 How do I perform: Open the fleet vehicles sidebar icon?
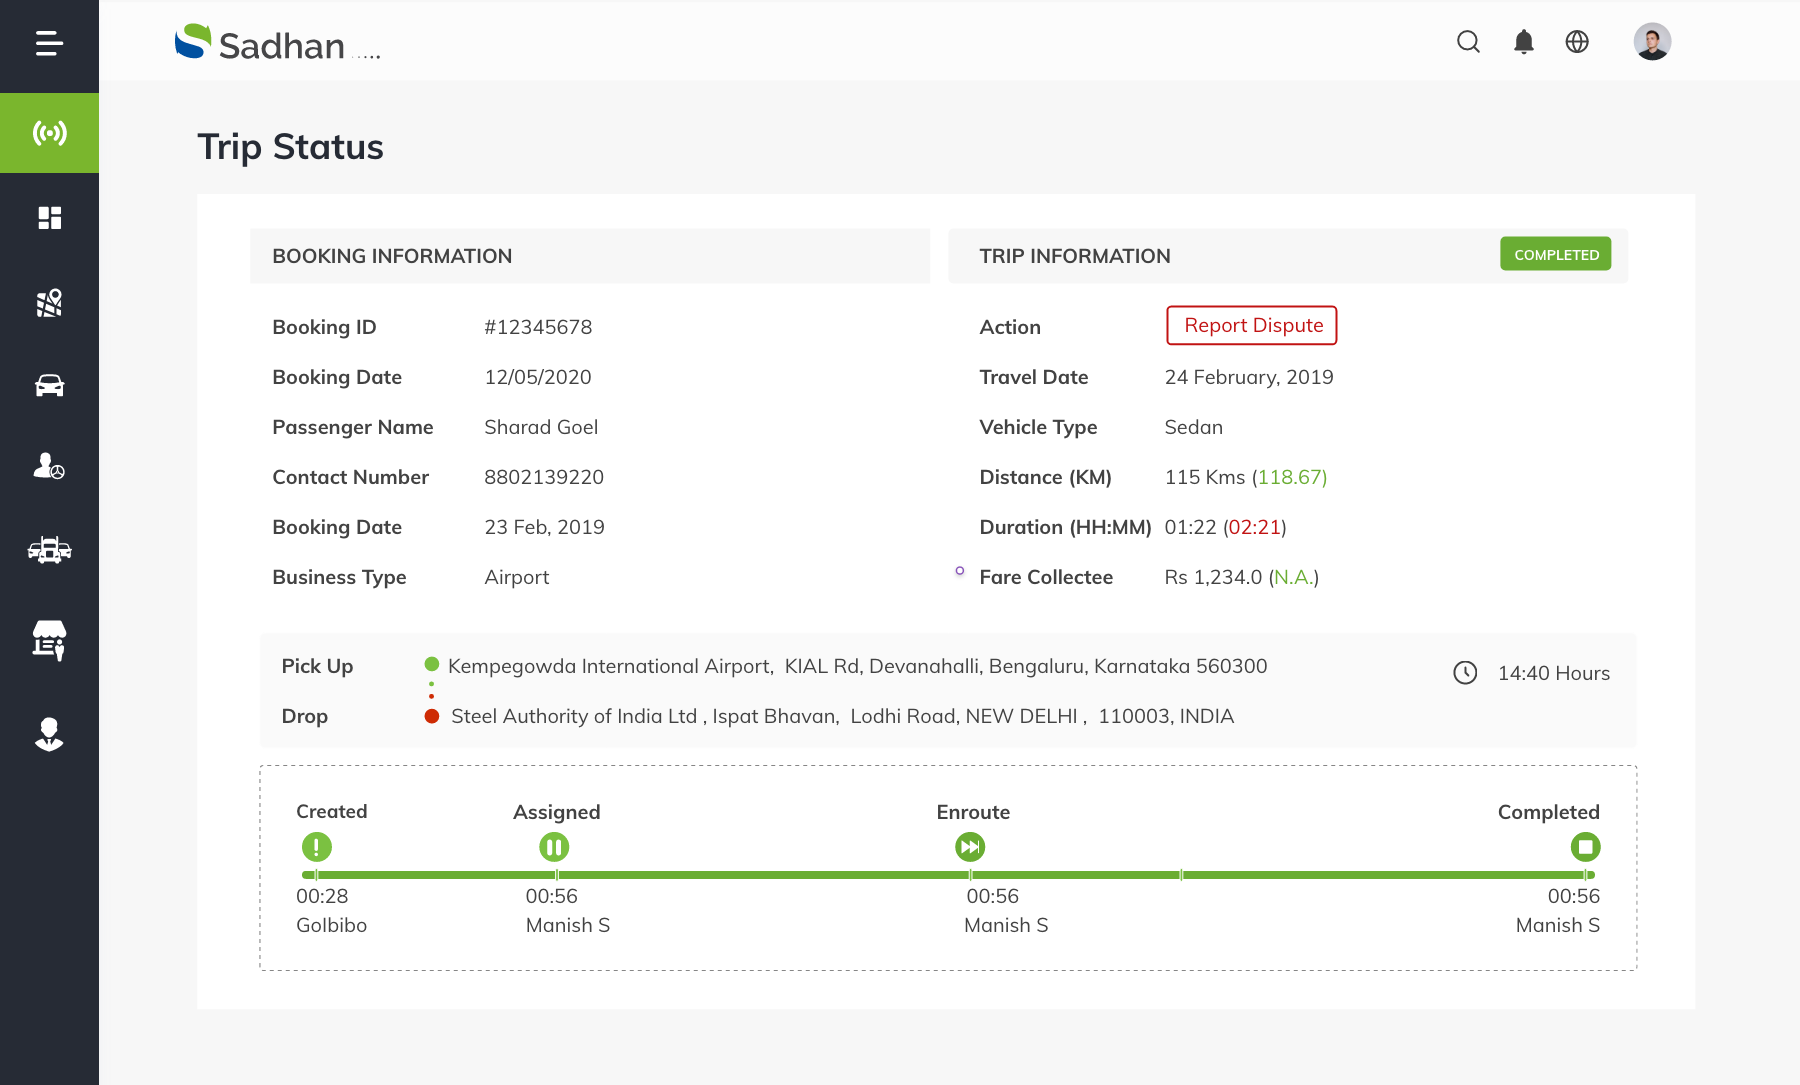[49, 549]
